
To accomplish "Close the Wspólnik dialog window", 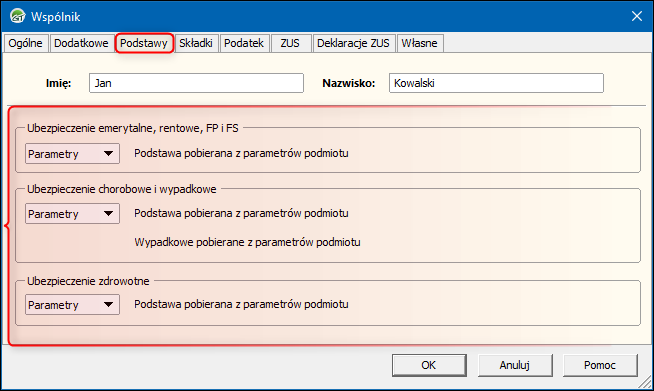I will pos(636,16).
